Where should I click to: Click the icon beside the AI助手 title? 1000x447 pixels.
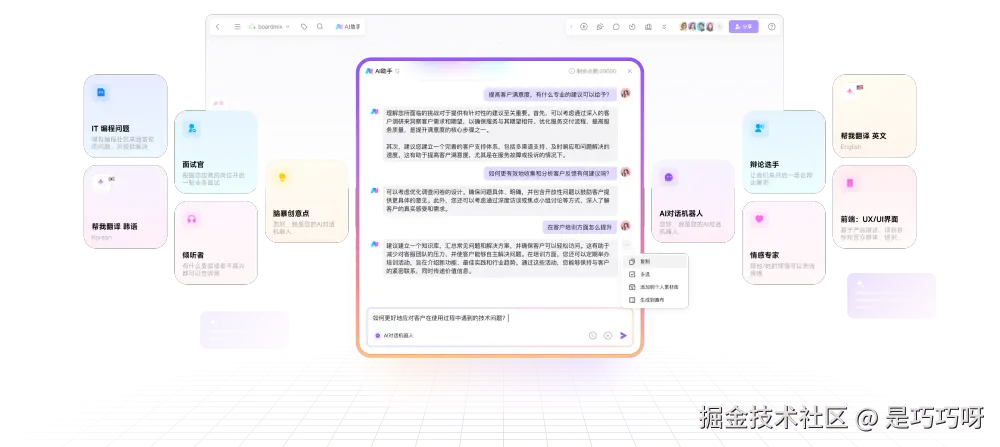click(x=397, y=71)
